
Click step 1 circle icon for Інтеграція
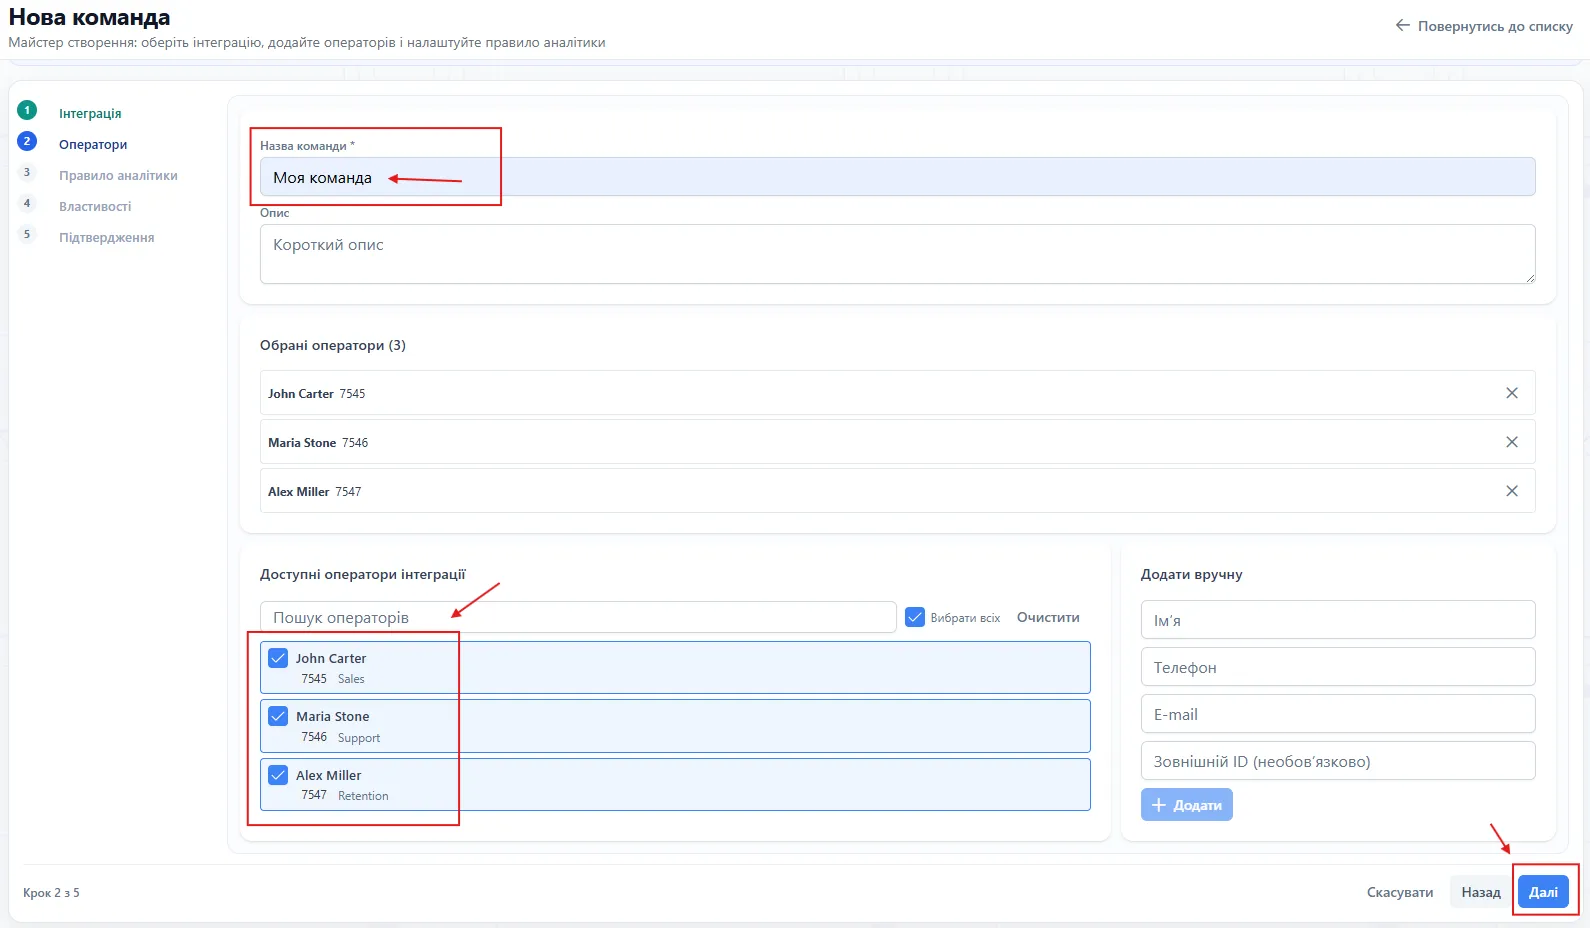pyautogui.click(x=27, y=110)
